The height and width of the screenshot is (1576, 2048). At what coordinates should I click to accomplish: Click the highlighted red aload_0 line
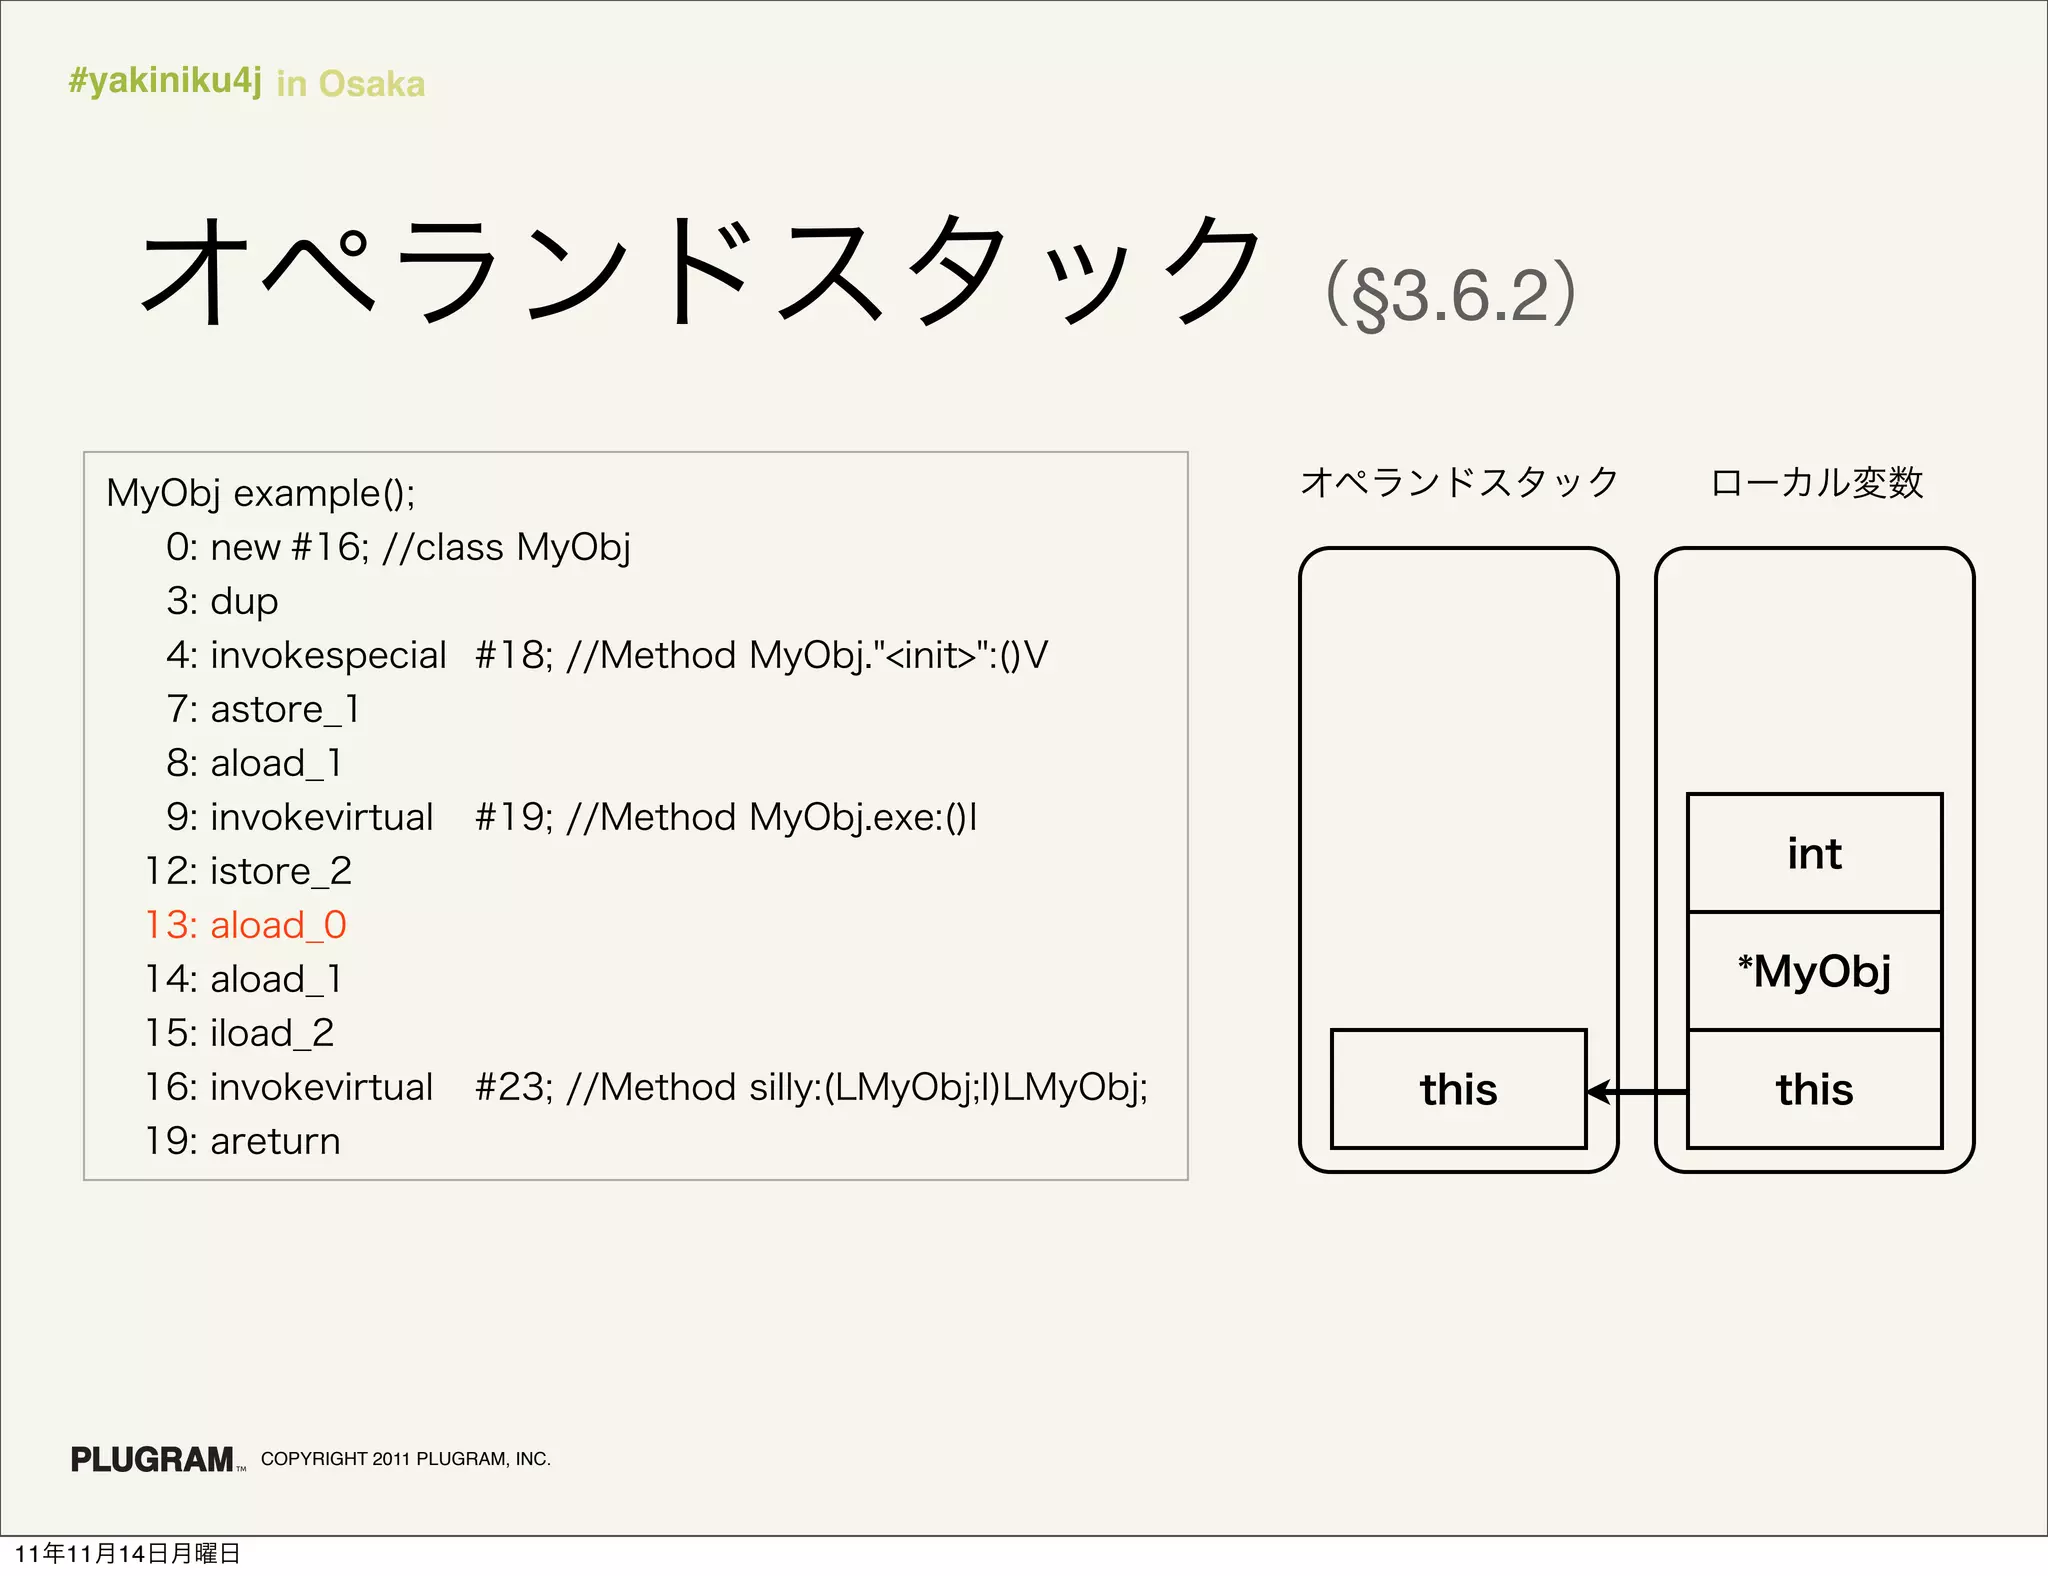click(x=246, y=925)
